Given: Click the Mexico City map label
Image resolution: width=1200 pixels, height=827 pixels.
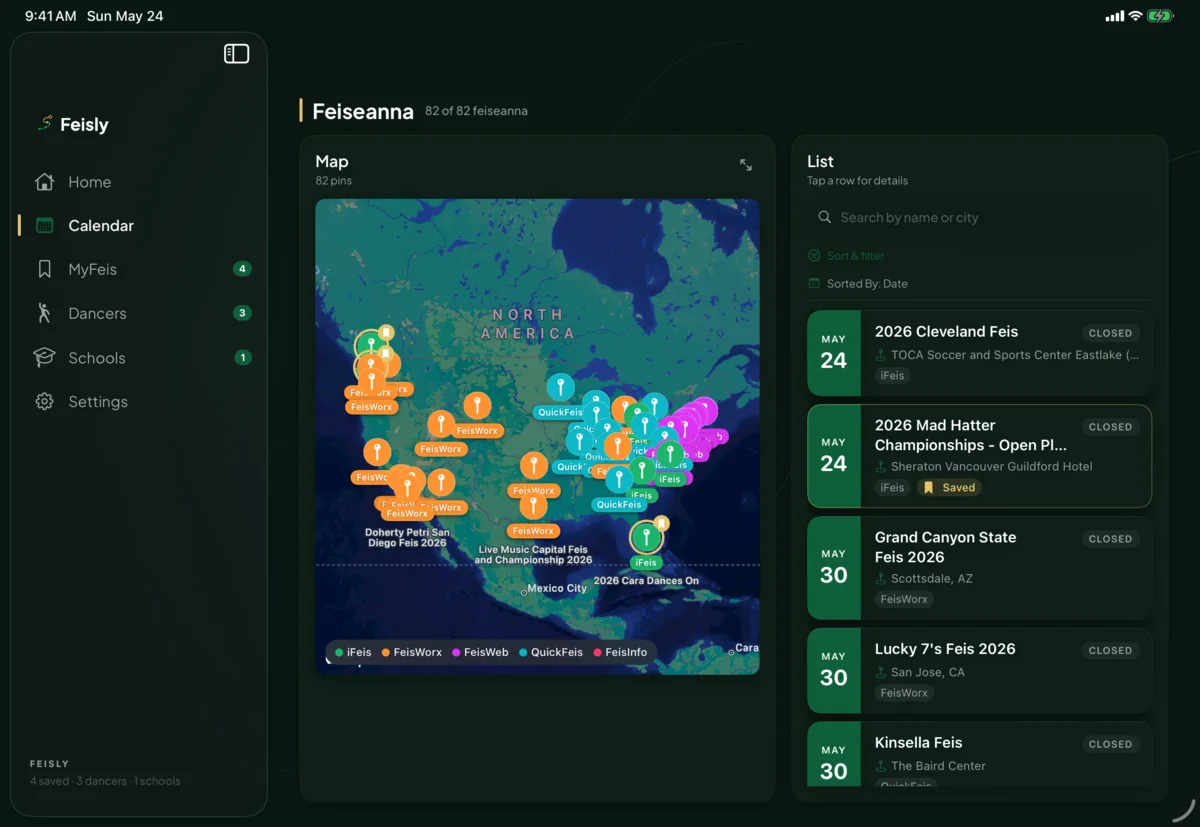Looking at the screenshot, I should (557, 589).
